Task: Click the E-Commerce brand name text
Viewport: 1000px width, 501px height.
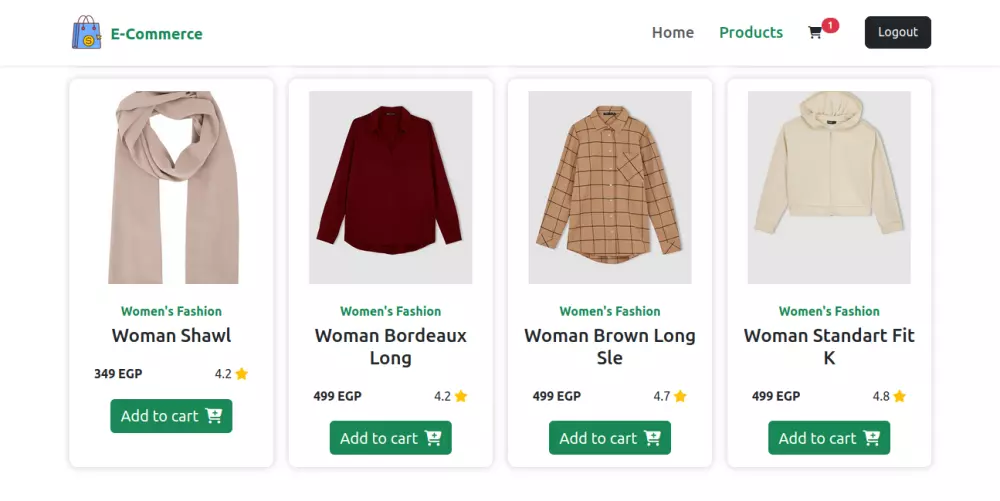Action: 156,34
